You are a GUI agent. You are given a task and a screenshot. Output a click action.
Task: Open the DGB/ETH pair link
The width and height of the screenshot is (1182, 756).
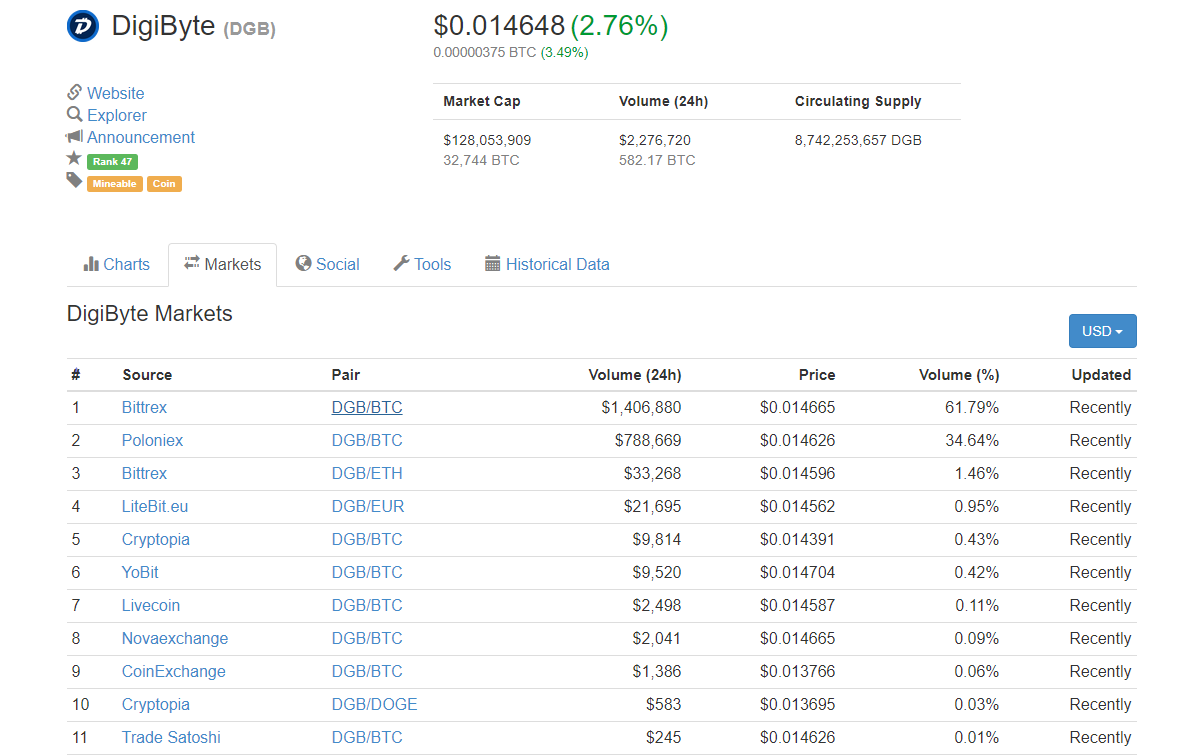coord(367,474)
